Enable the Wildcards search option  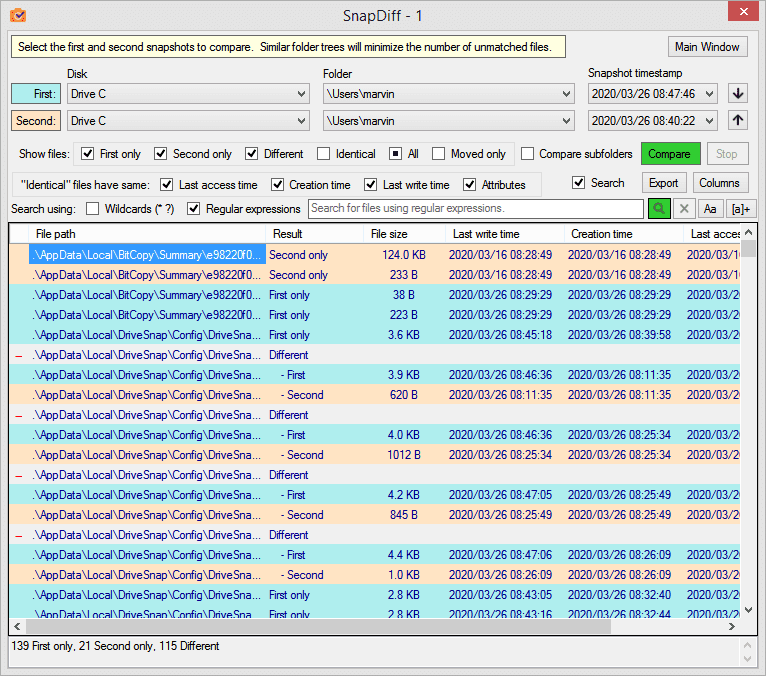[x=93, y=209]
